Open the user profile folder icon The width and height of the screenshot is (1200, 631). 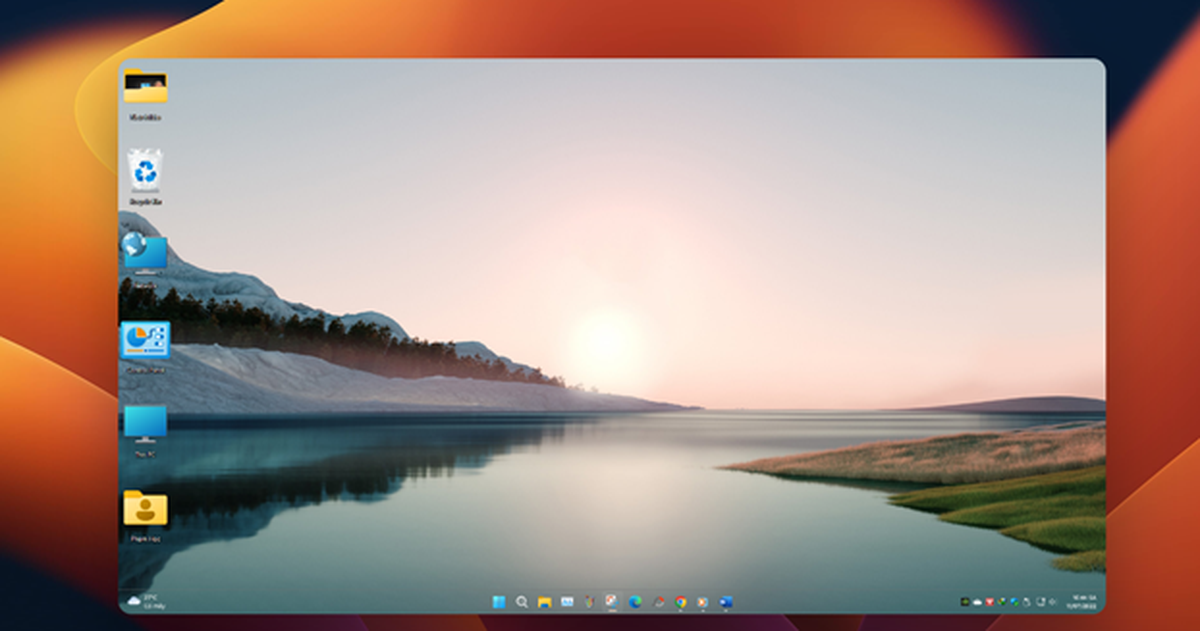(146, 508)
